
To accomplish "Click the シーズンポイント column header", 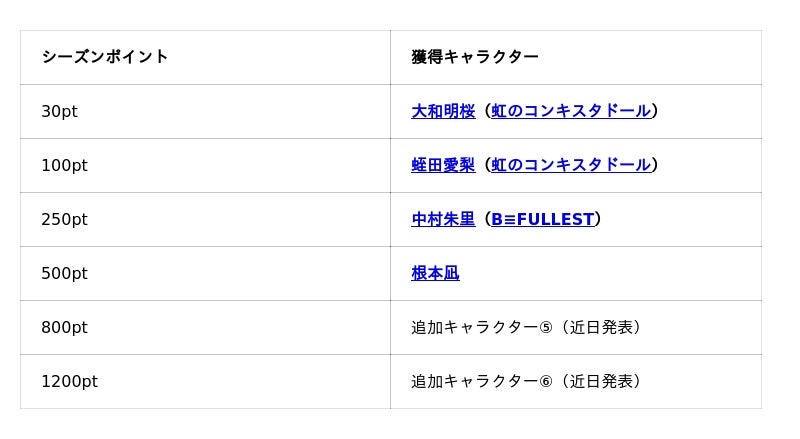I will [105, 57].
